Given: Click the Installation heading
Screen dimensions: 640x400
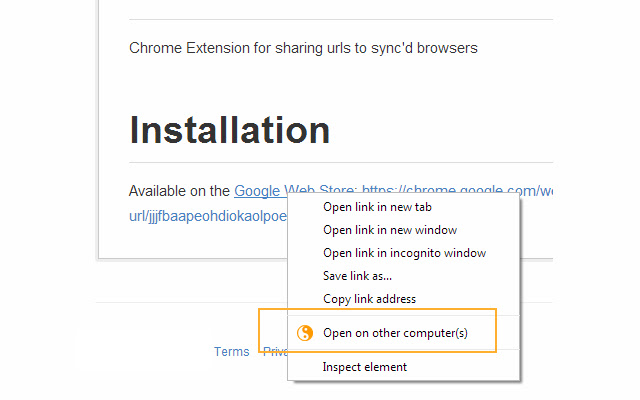Looking at the screenshot, I should point(229,130).
